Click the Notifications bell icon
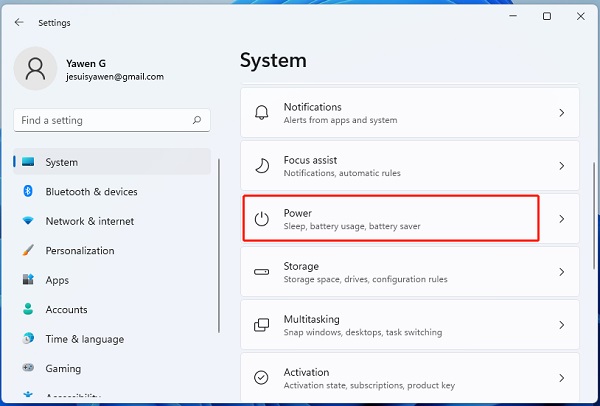The width and height of the screenshot is (600, 406). pyautogui.click(x=262, y=113)
